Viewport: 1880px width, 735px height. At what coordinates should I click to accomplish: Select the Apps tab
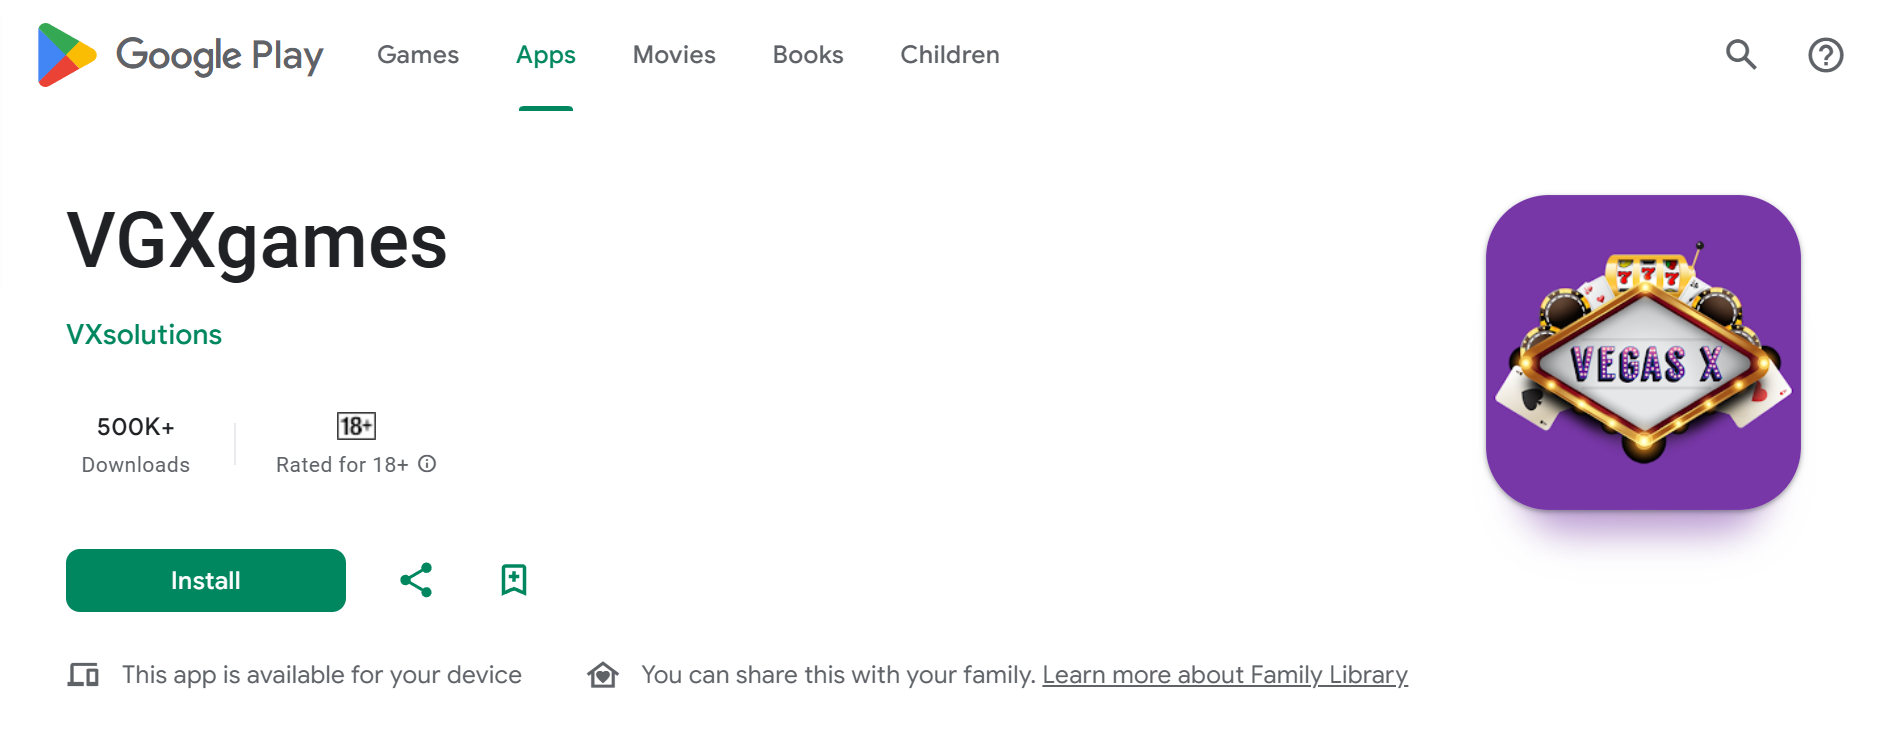546,55
